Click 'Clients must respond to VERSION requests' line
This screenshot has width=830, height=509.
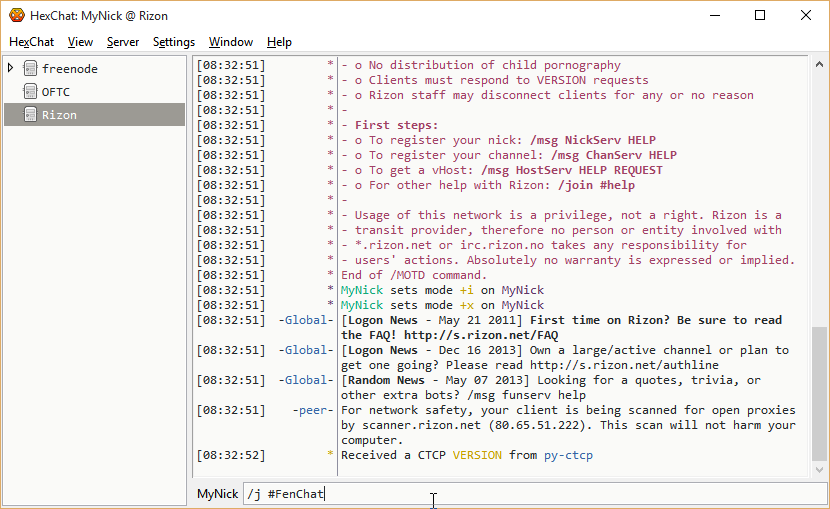coord(508,80)
